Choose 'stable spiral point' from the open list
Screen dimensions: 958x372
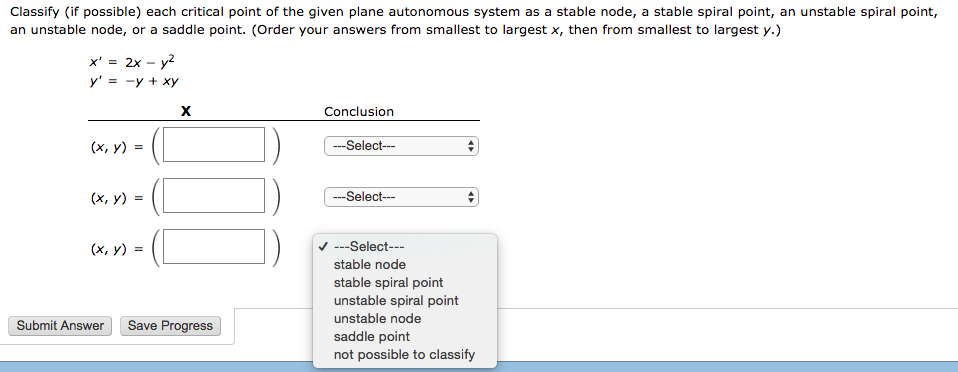click(x=389, y=283)
